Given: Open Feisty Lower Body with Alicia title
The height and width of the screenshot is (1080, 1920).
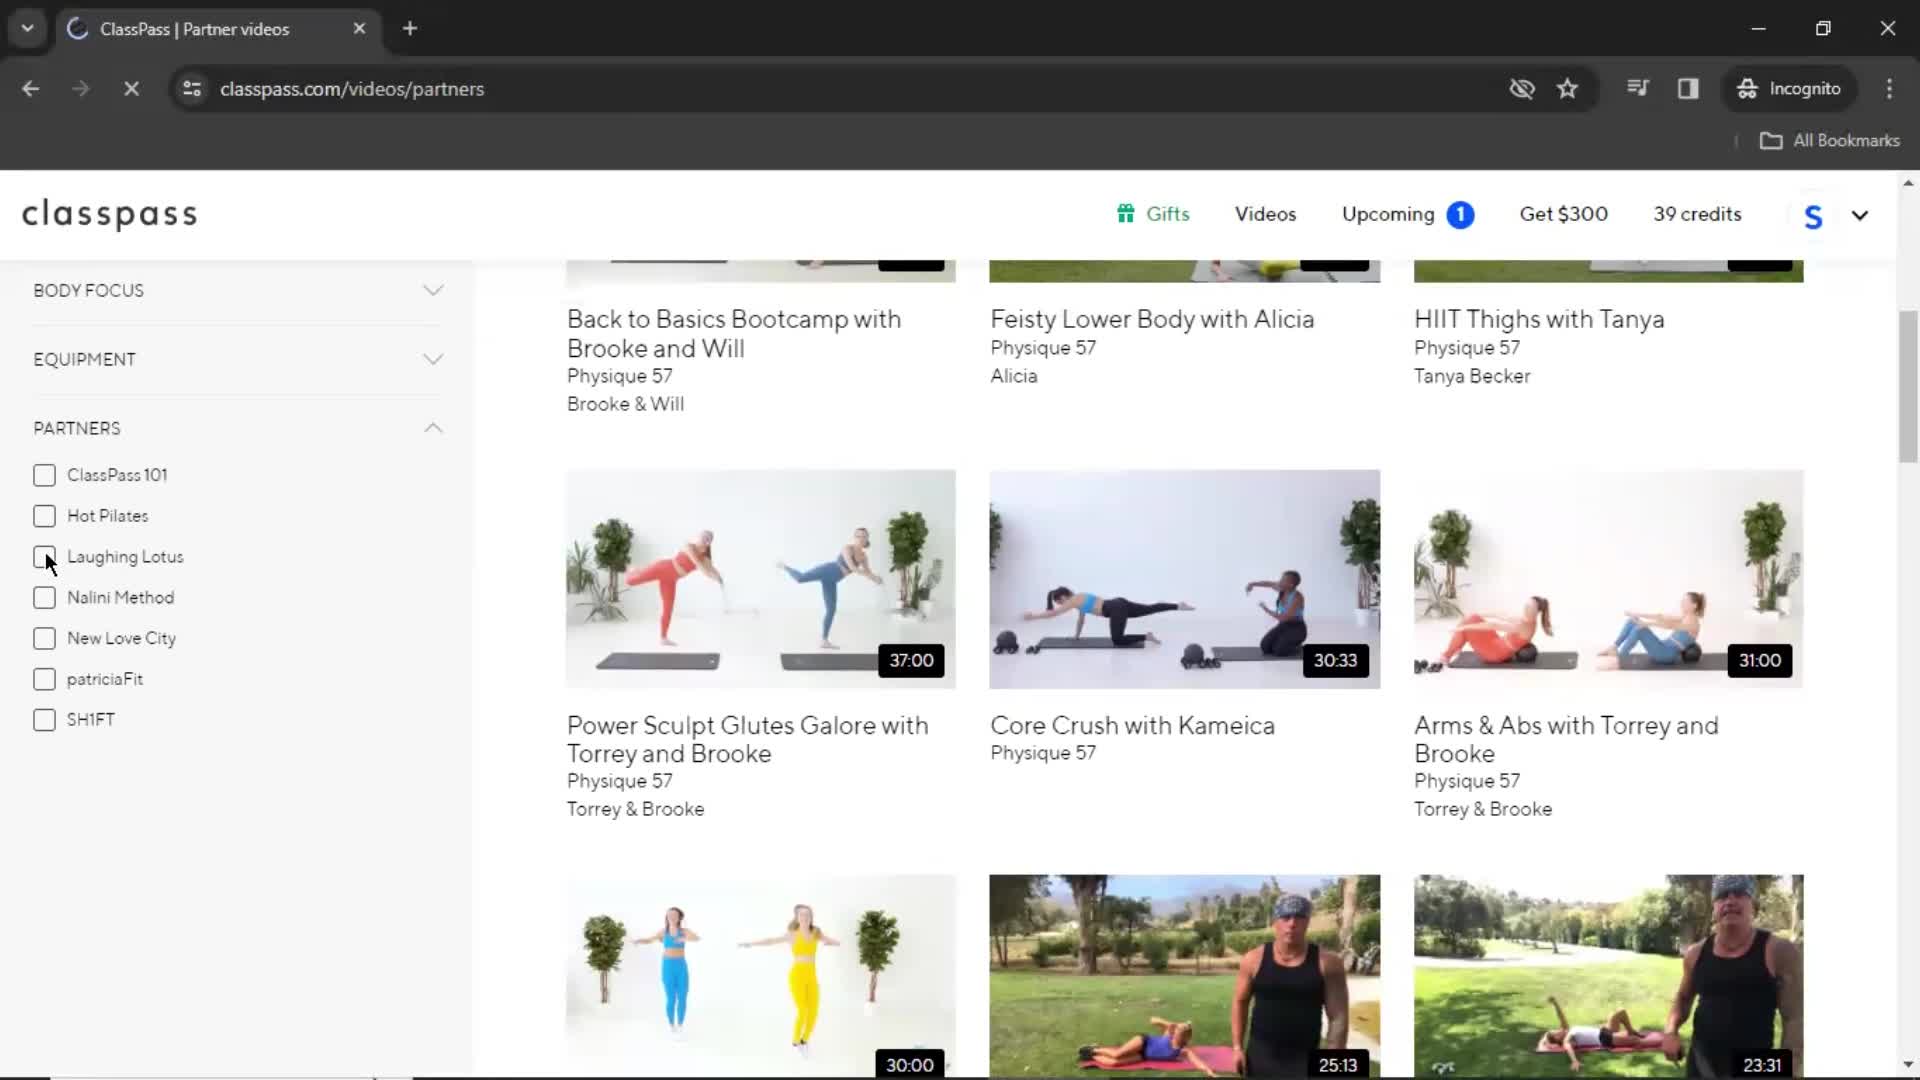Looking at the screenshot, I should point(1152,320).
